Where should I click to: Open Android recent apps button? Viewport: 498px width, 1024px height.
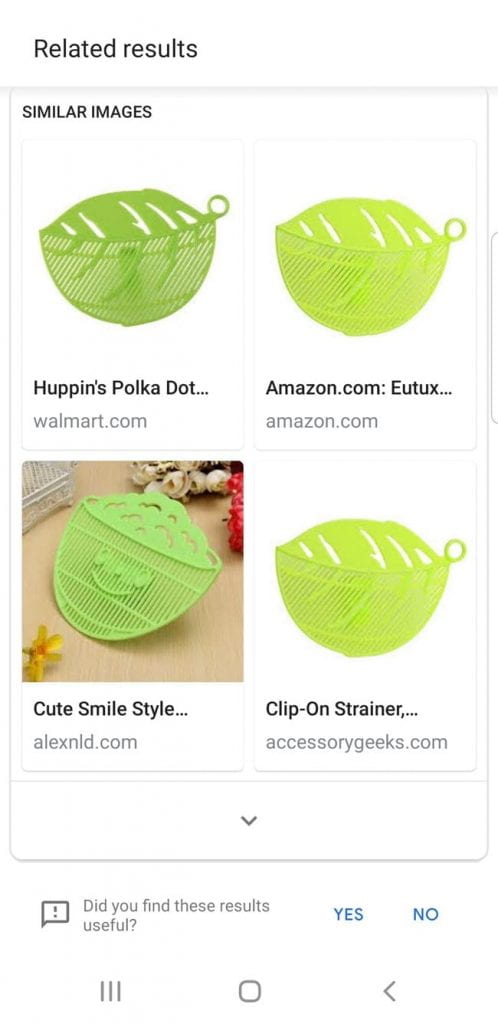110,991
